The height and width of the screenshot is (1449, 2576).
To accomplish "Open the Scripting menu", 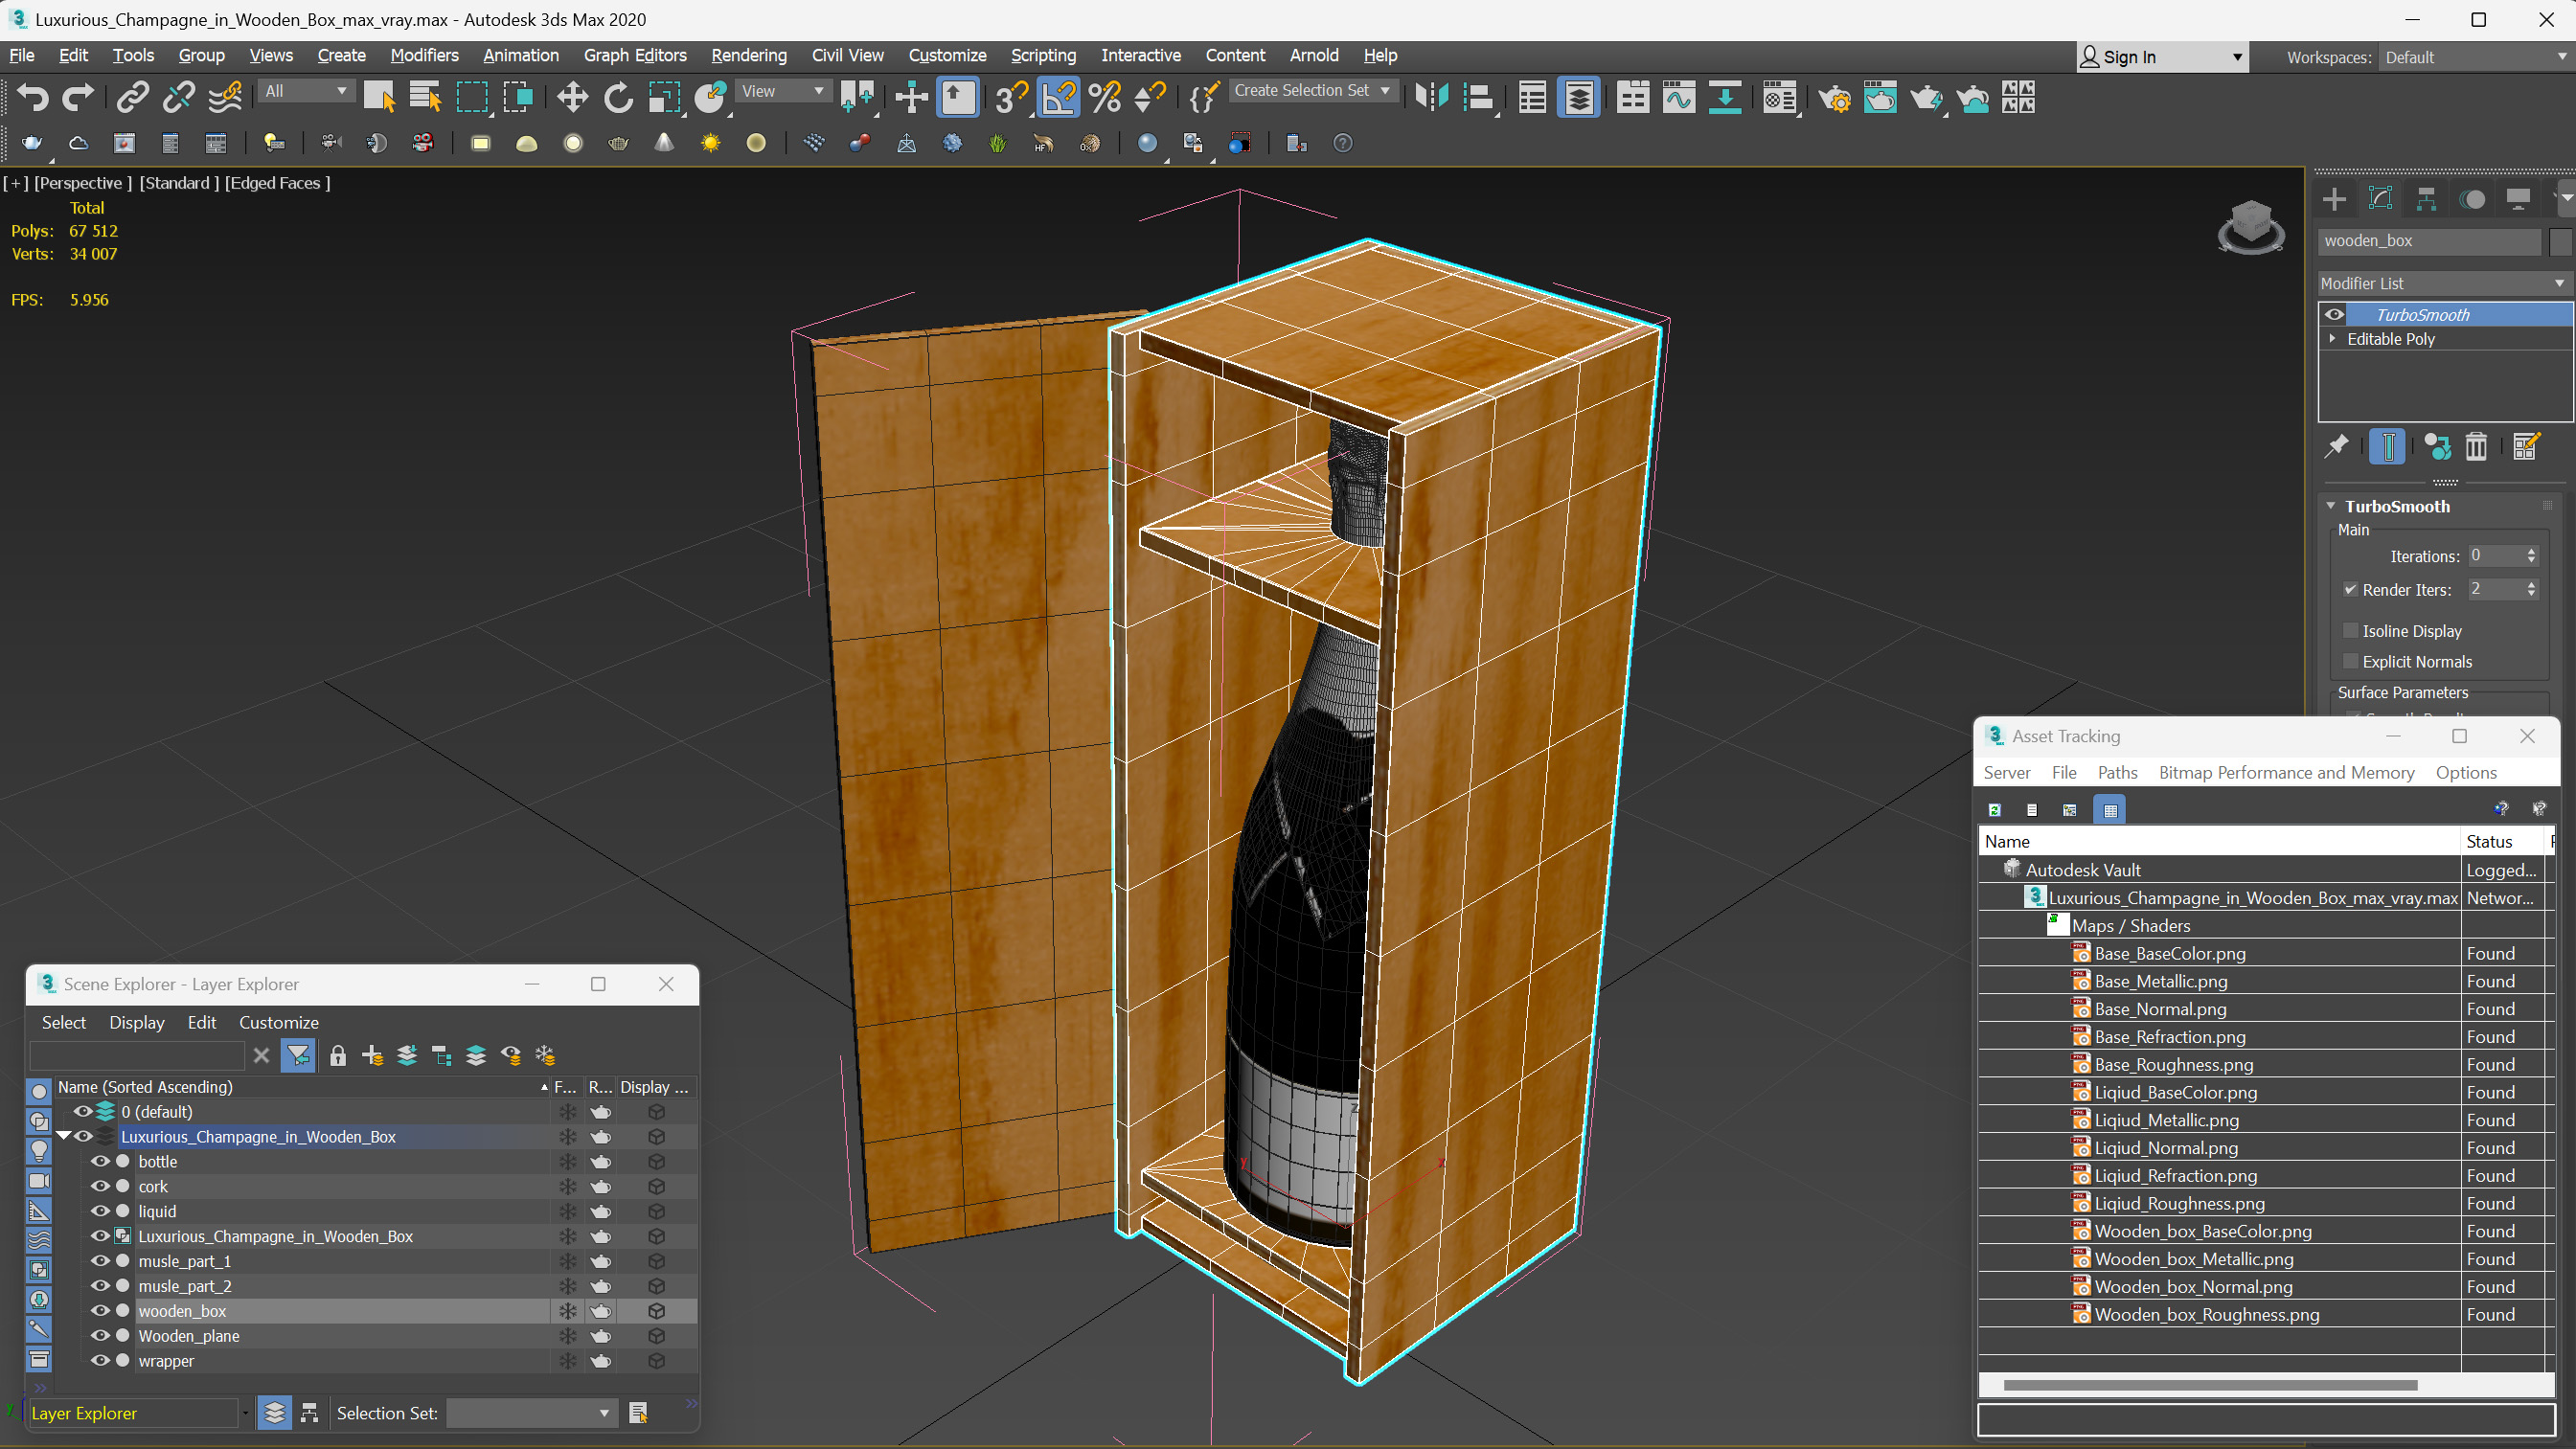I will click(x=1043, y=55).
